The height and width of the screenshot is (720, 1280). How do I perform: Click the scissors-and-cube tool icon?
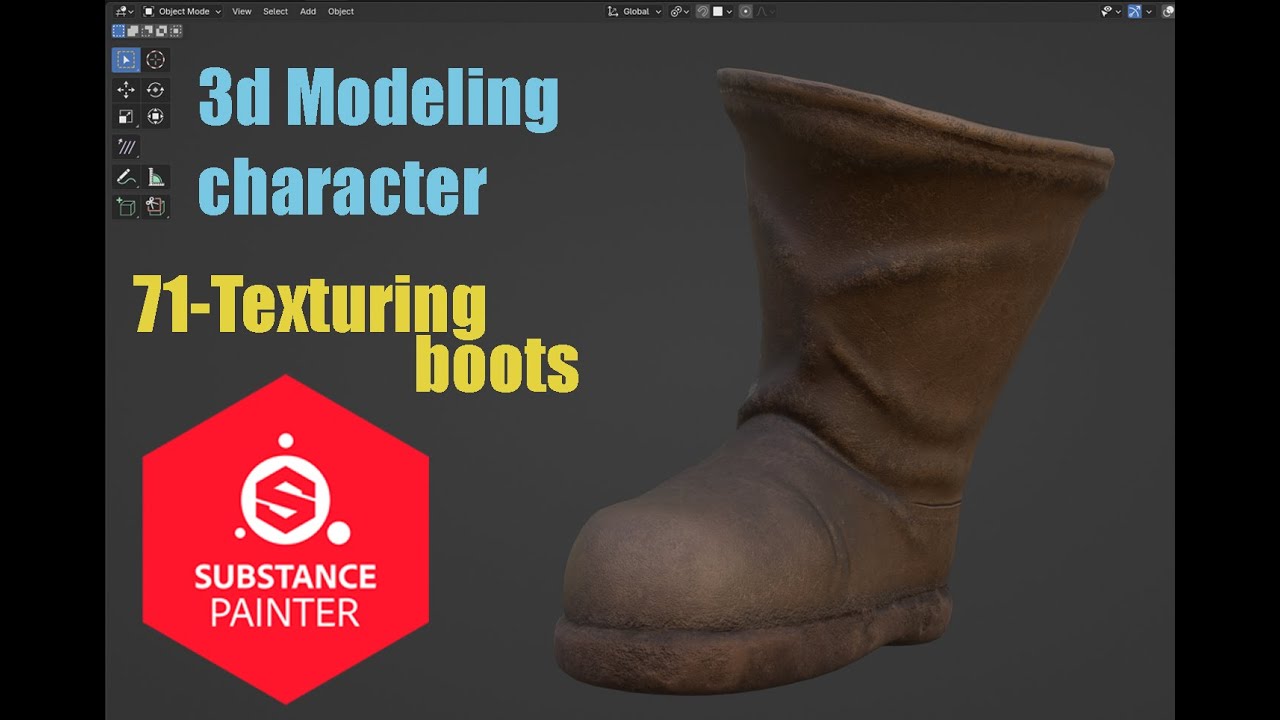(155, 207)
